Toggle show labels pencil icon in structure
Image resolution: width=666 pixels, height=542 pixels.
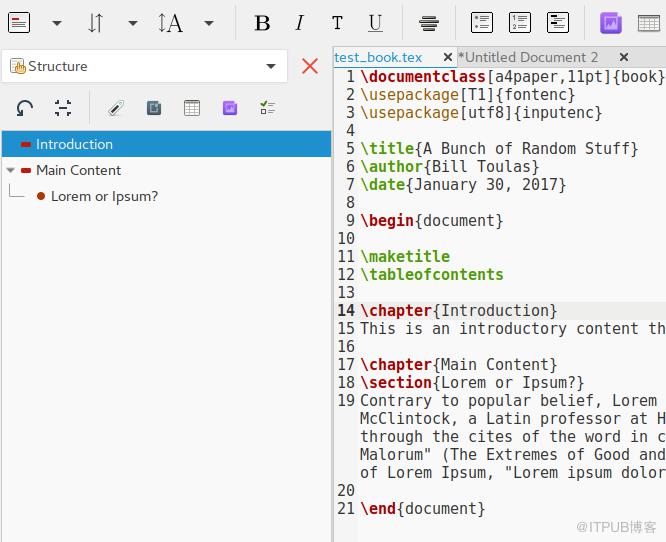pyautogui.click(x=116, y=108)
